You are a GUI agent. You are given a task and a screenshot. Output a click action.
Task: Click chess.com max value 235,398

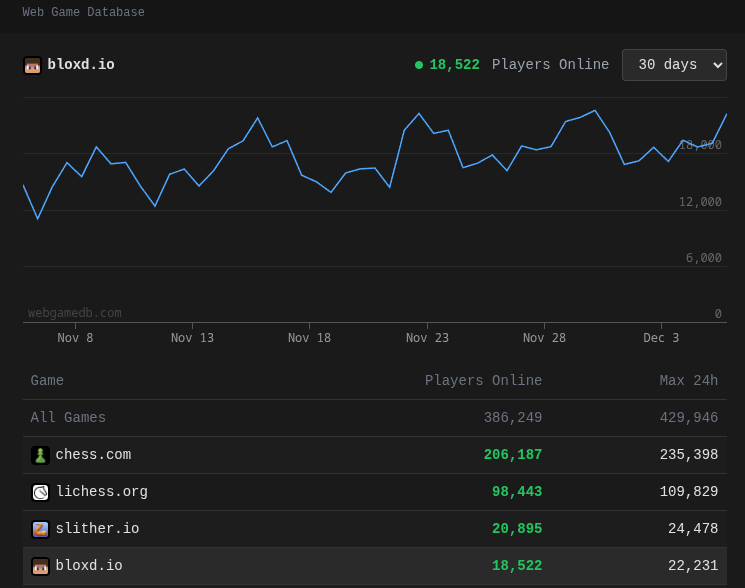coord(688,455)
